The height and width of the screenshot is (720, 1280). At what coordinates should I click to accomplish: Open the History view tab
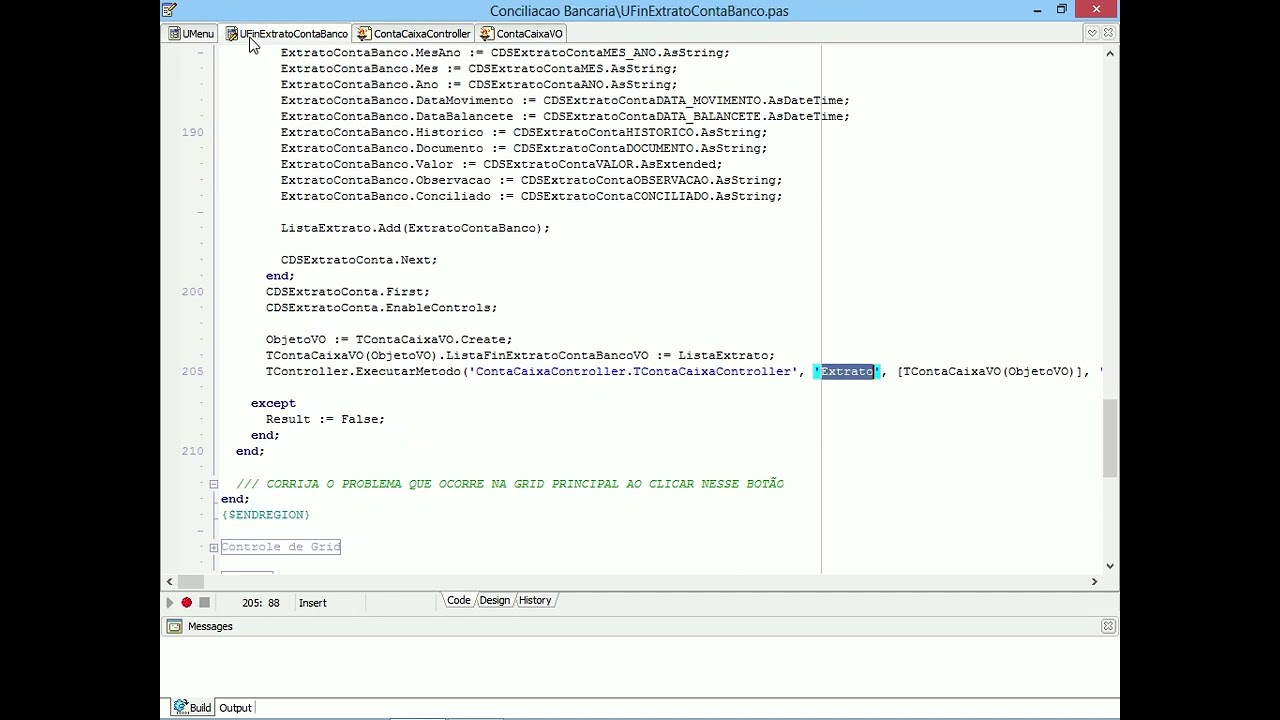(535, 600)
